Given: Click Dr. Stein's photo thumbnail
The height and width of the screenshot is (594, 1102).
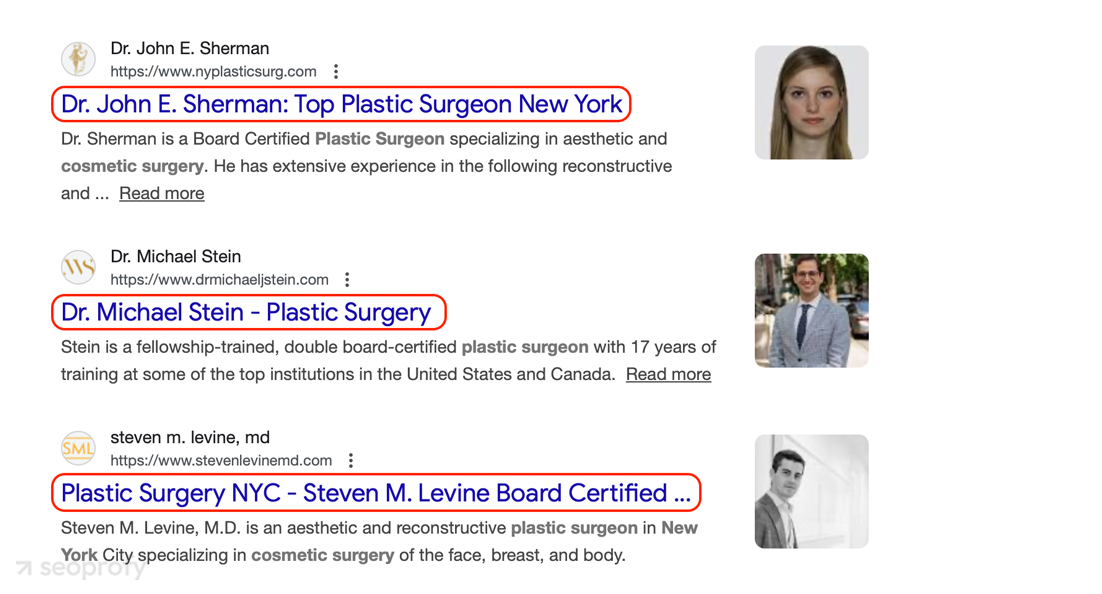Looking at the screenshot, I should [x=811, y=310].
